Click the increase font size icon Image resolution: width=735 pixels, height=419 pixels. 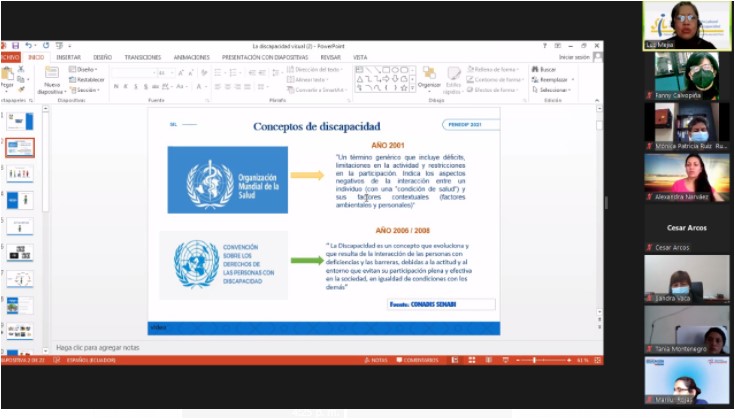[x=181, y=73]
